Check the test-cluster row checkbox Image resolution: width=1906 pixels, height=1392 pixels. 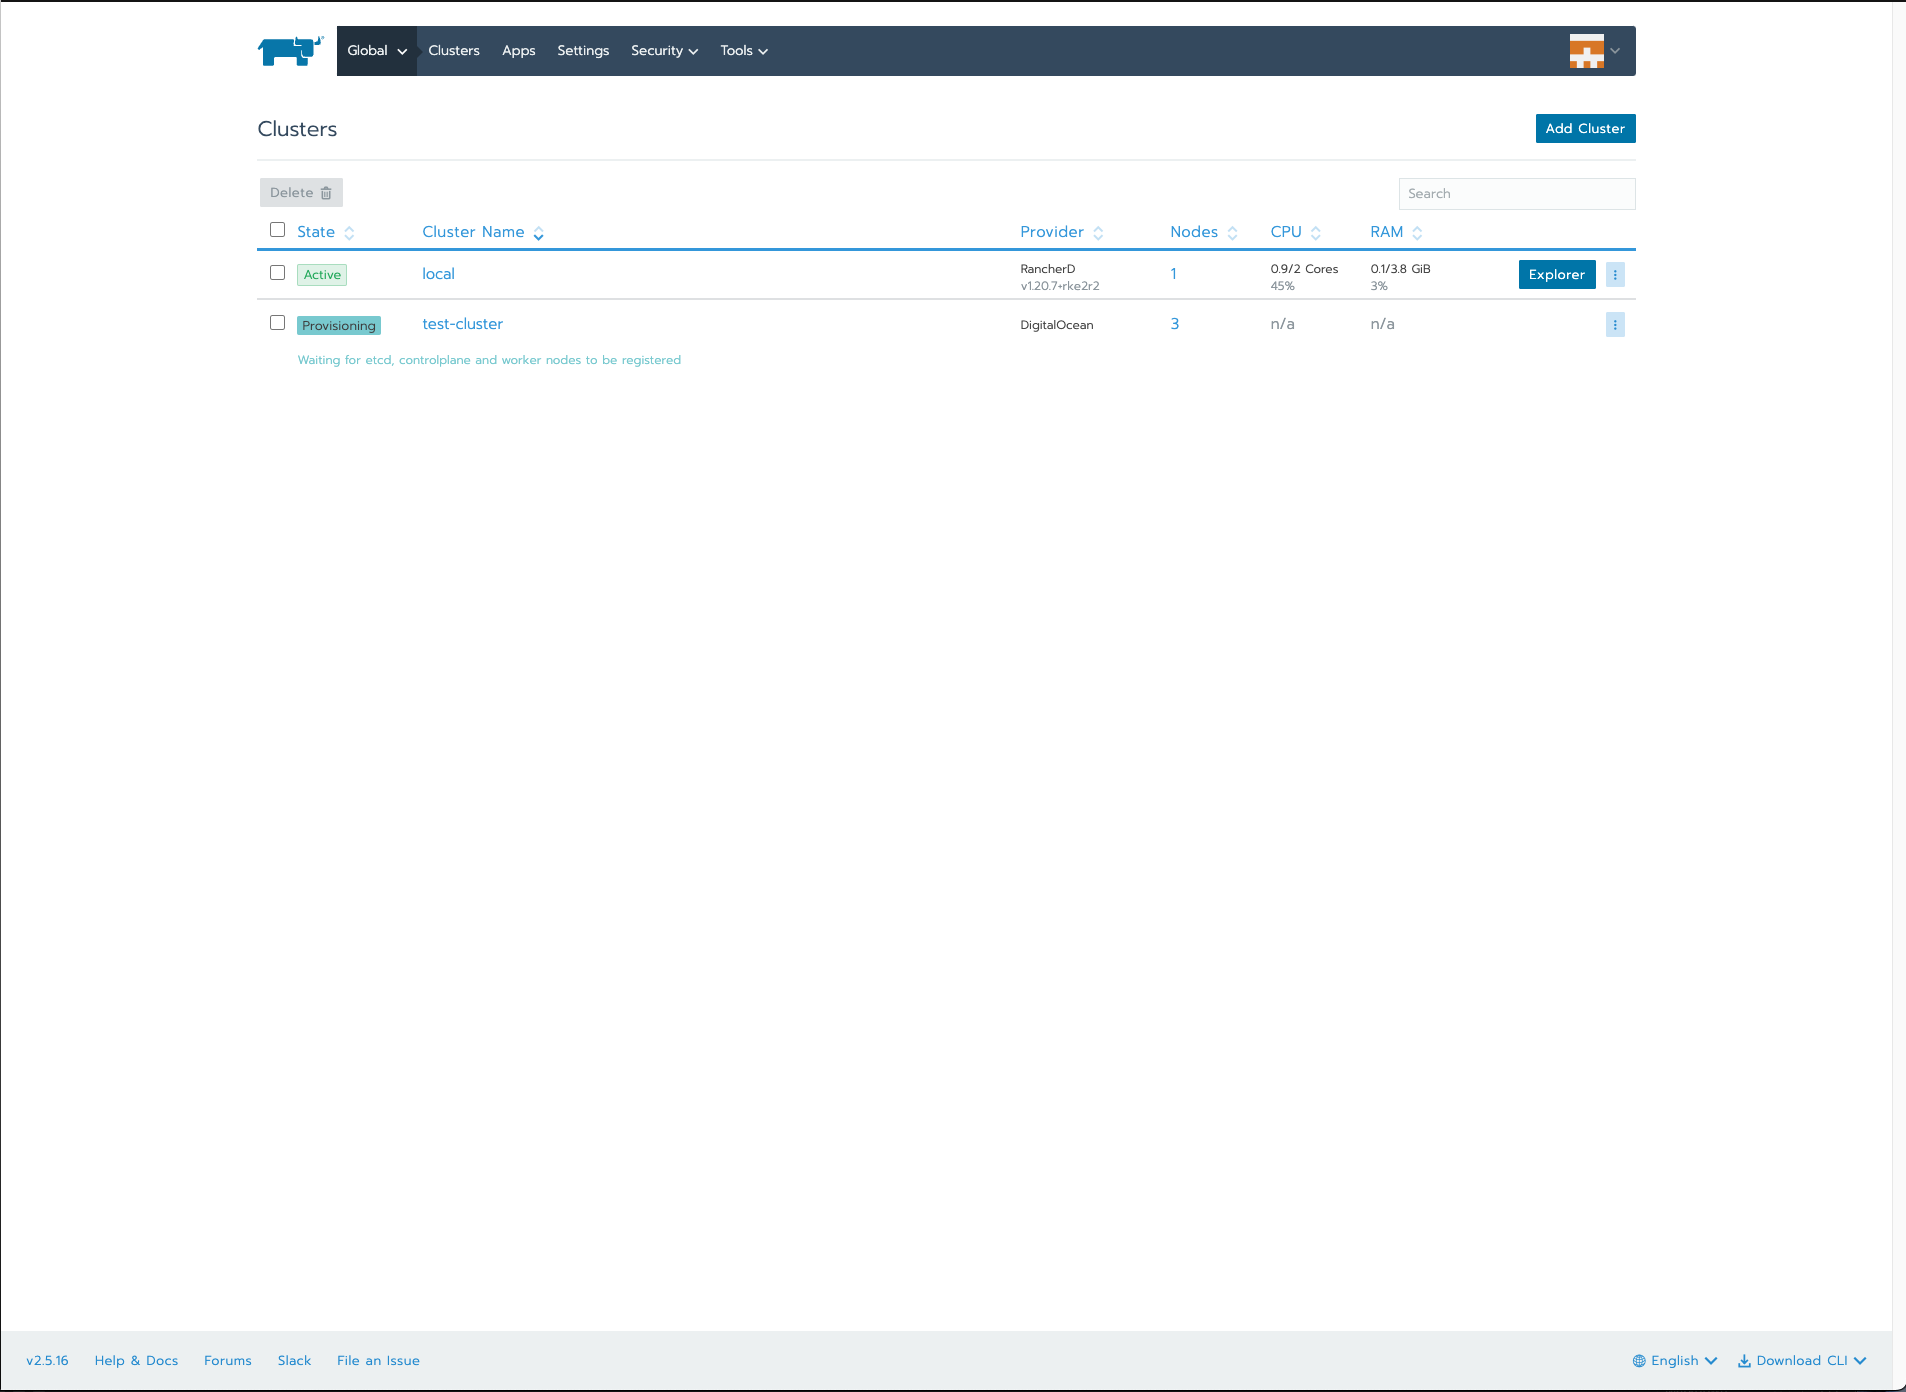[x=278, y=323]
